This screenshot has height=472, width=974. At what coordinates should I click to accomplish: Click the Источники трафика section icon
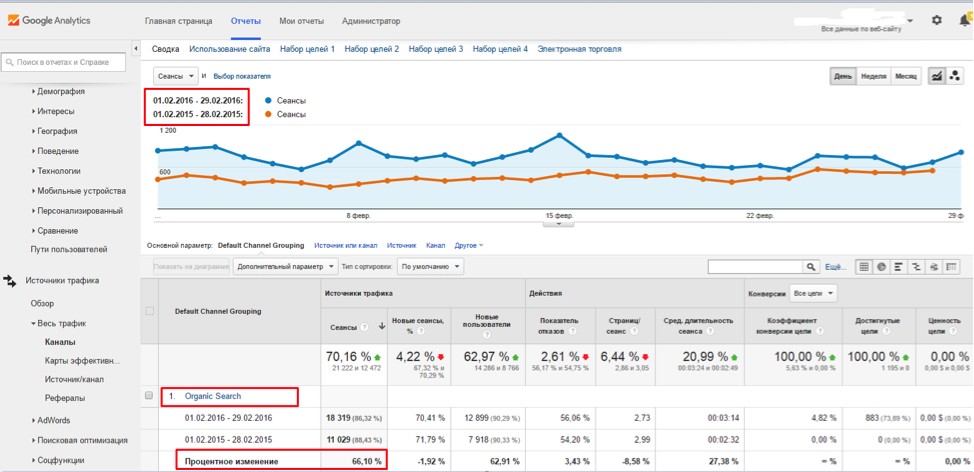coord(9,281)
